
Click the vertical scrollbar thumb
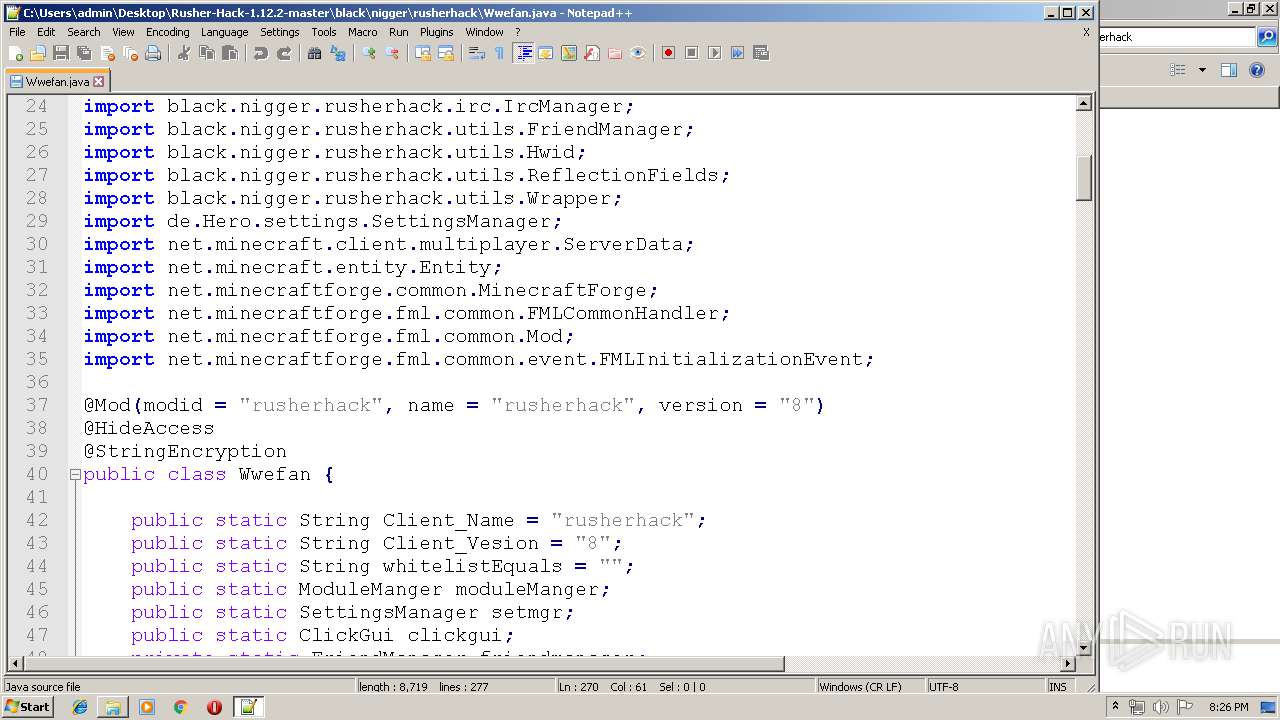(x=1084, y=178)
